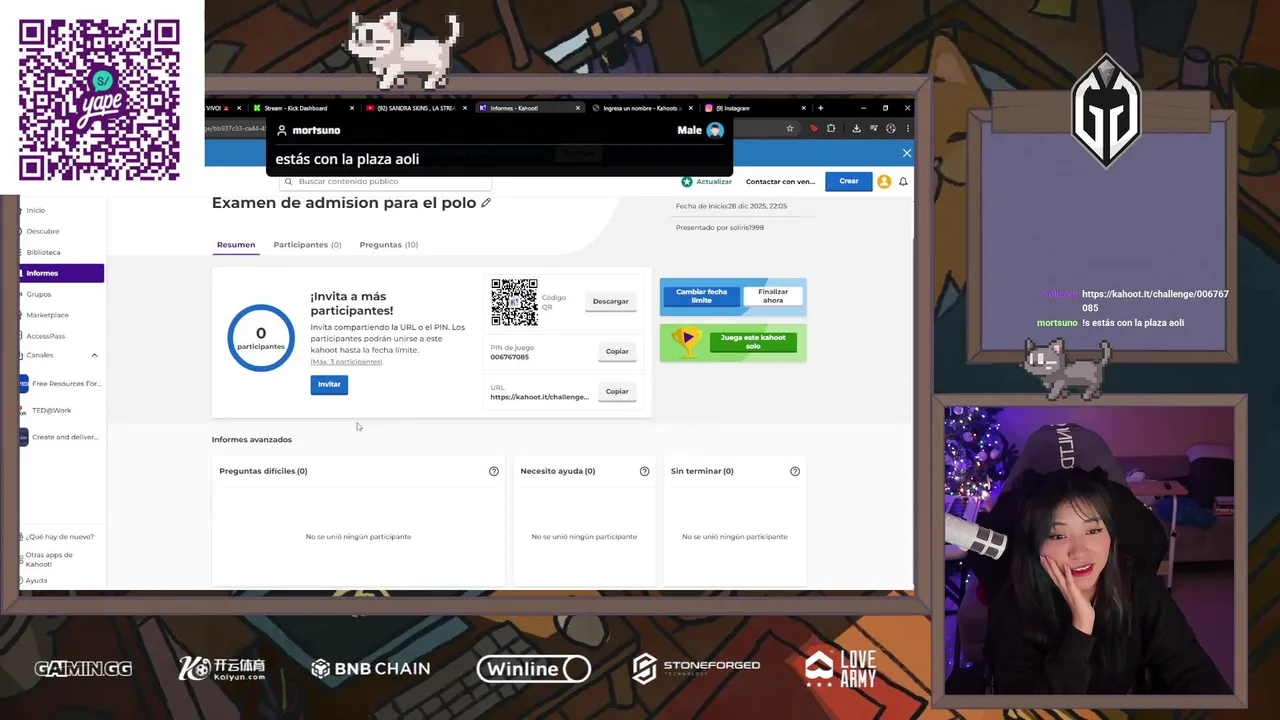This screenshot has height=720, width=1280.
Task: Open Otras apps de Kahoot! link
Action: coord(50,559)
